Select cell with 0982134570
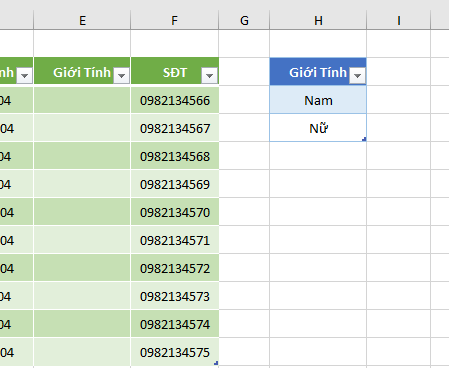Viewport: 449px width, 368px height. coord(175,212)
